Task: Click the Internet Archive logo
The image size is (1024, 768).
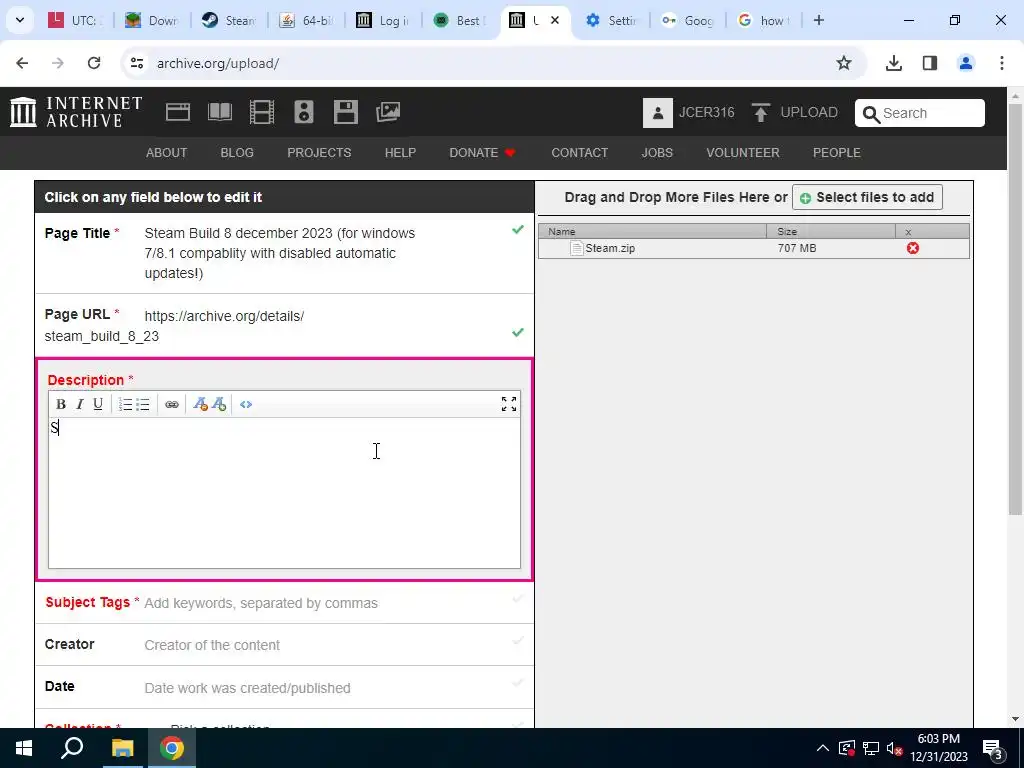Action: point(76,112)
